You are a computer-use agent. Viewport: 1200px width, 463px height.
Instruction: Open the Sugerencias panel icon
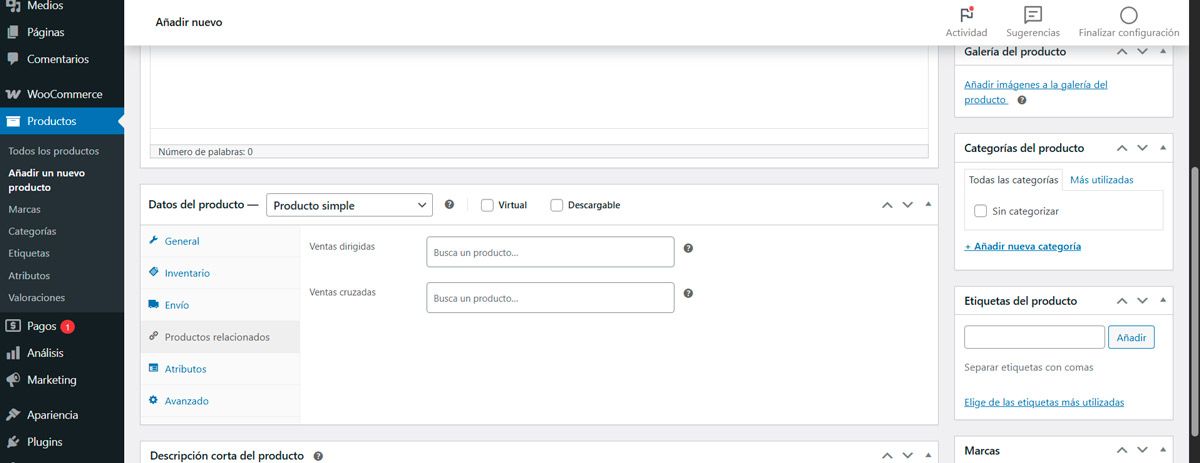[x=1033, y=14]
